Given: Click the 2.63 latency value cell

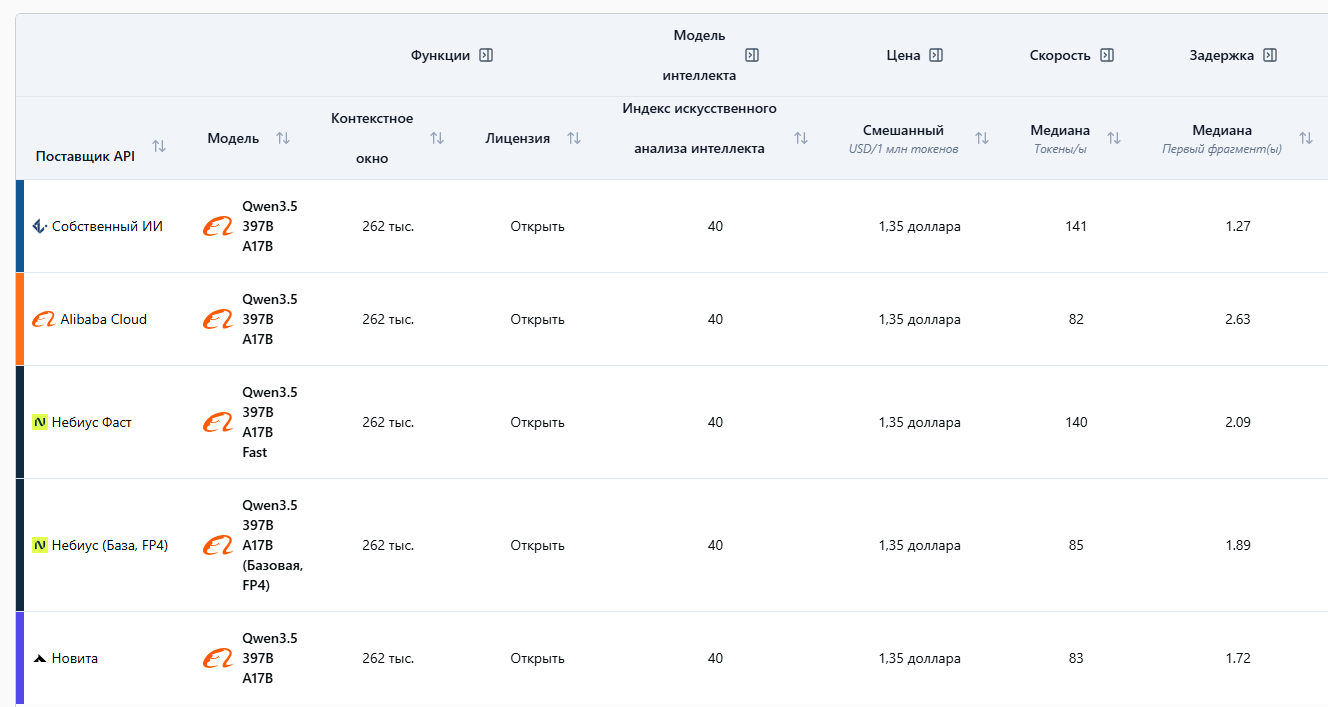Looking at the screenshot, I should pos(1237,320).
